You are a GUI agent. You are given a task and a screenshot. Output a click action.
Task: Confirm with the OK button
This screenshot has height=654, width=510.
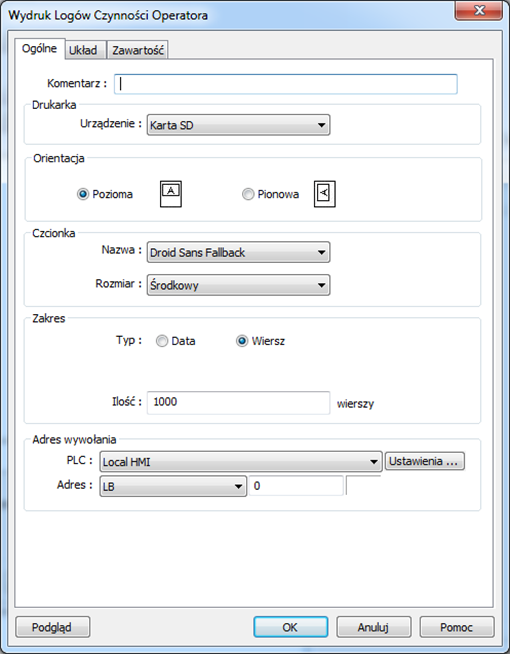point(290,627)
